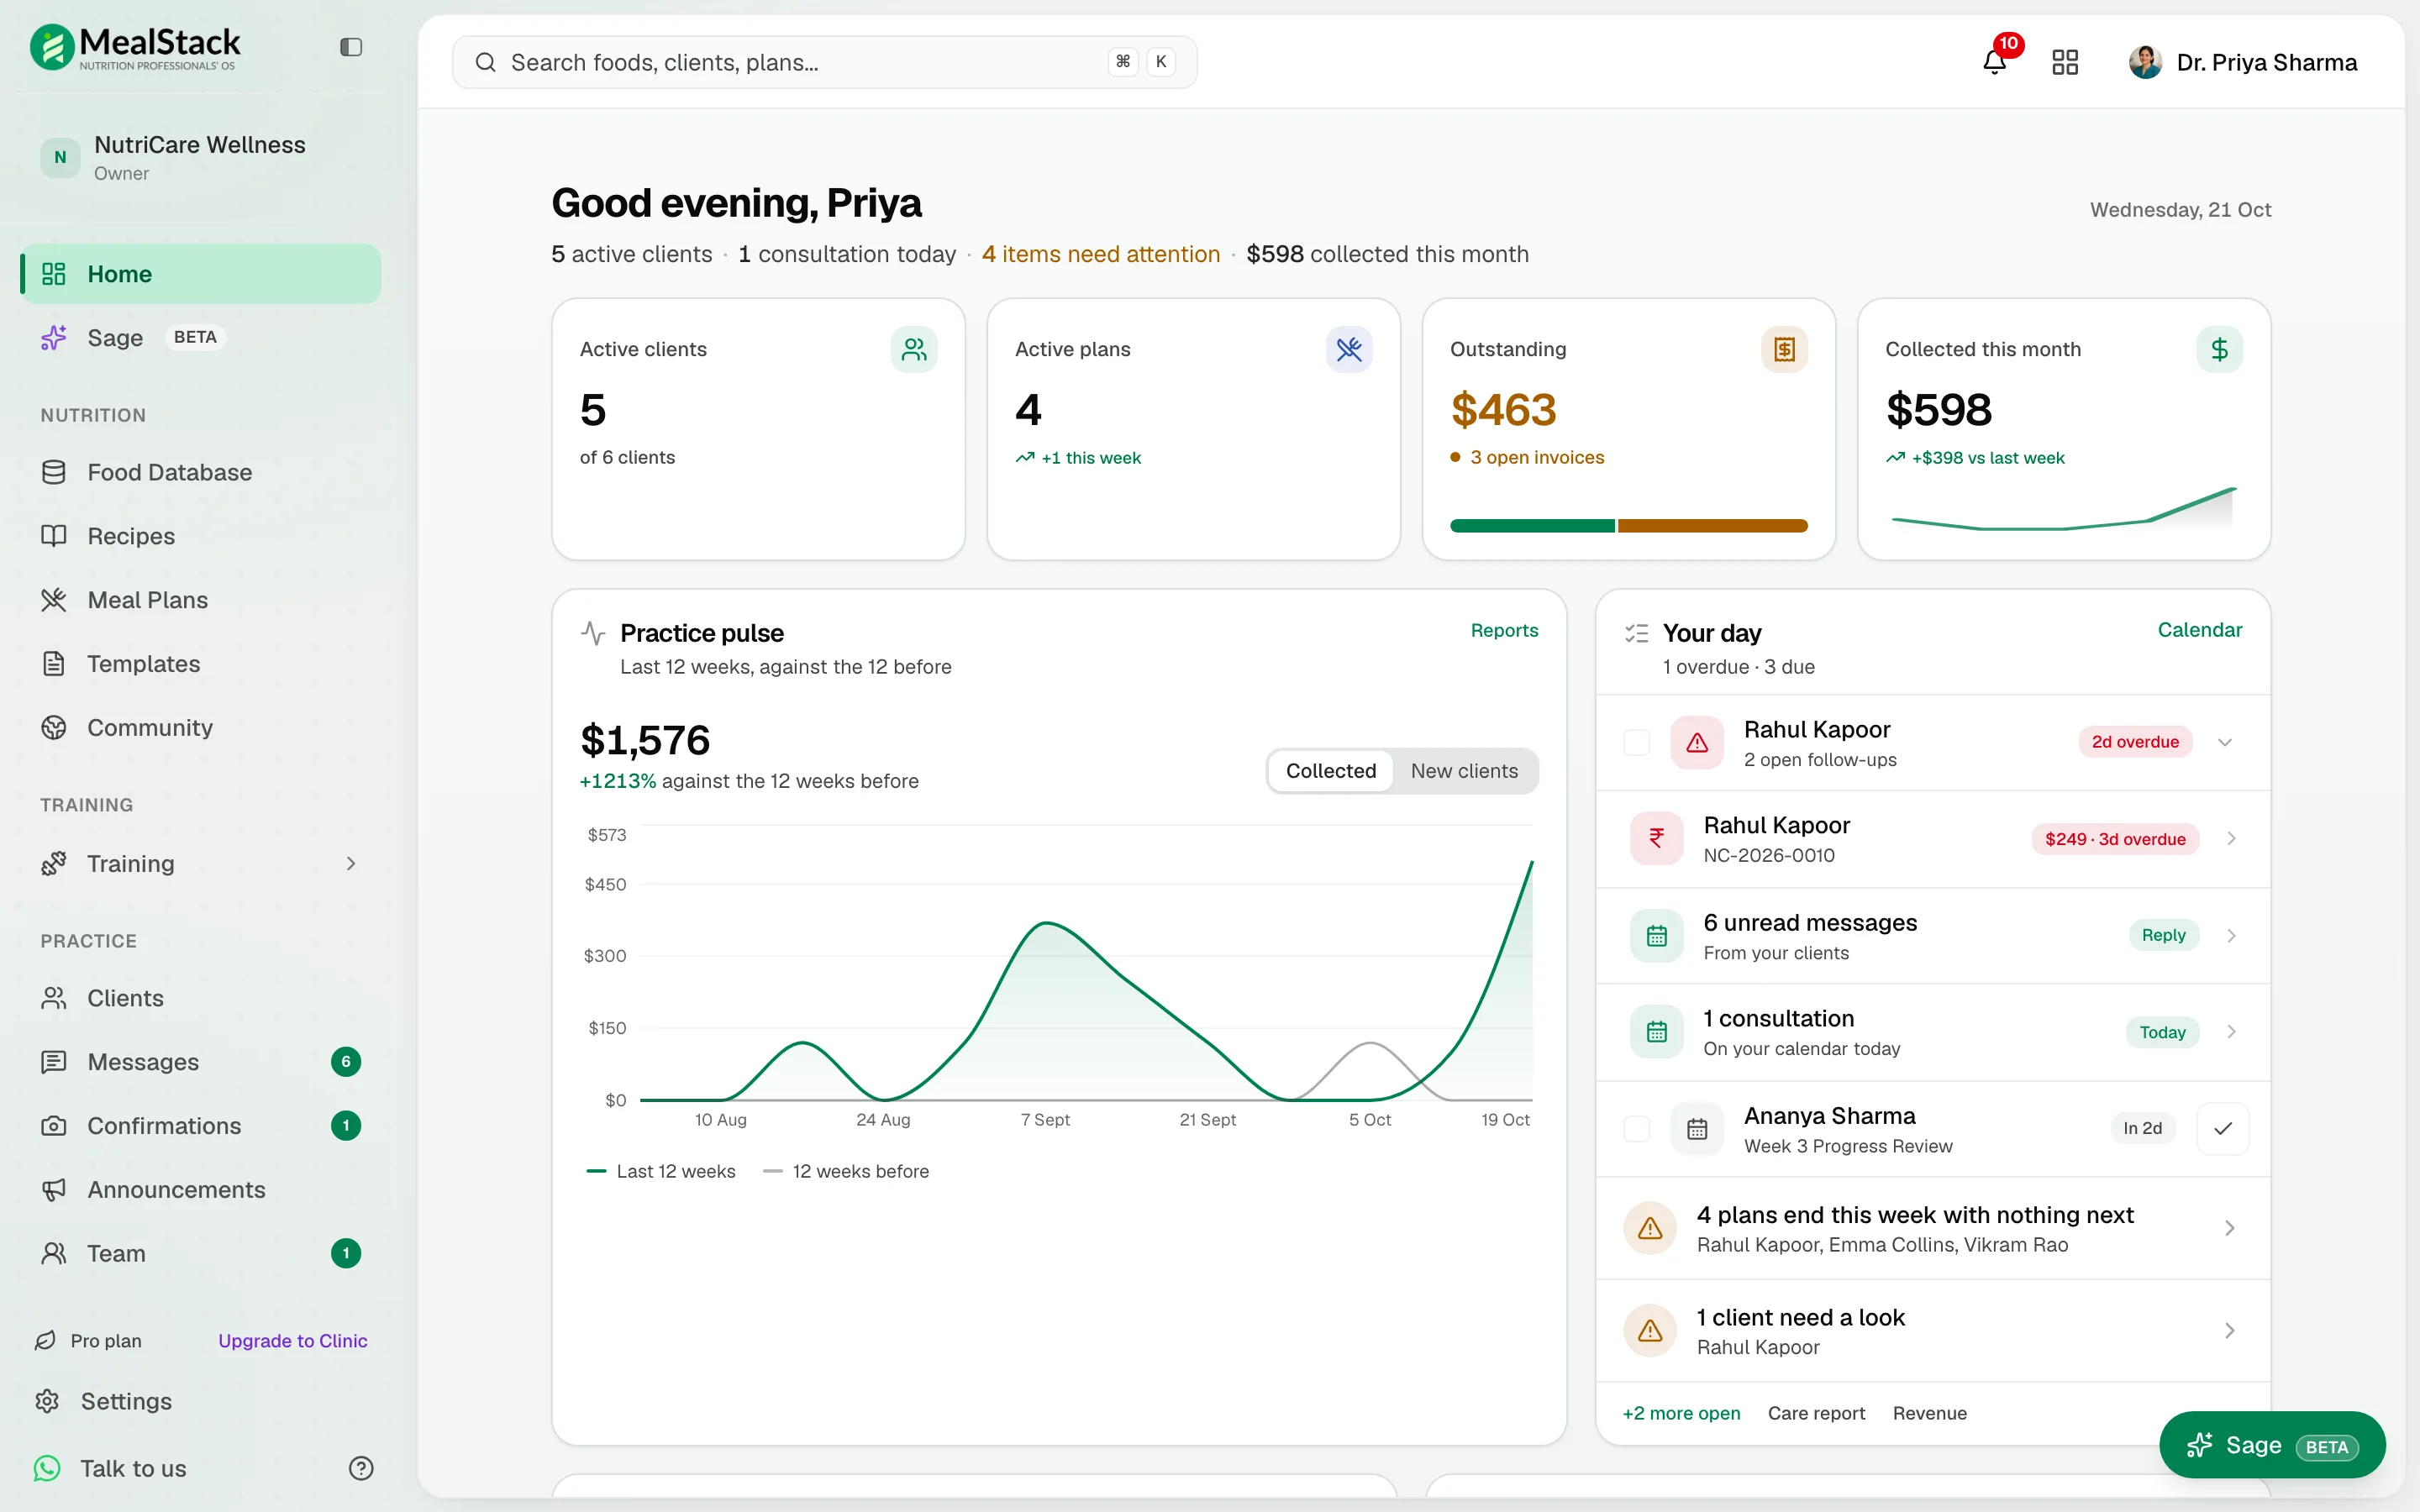Viewport: 2420px width, 1512px height.
Task: Open the Food Database section
Action: [x=200, y=472]
